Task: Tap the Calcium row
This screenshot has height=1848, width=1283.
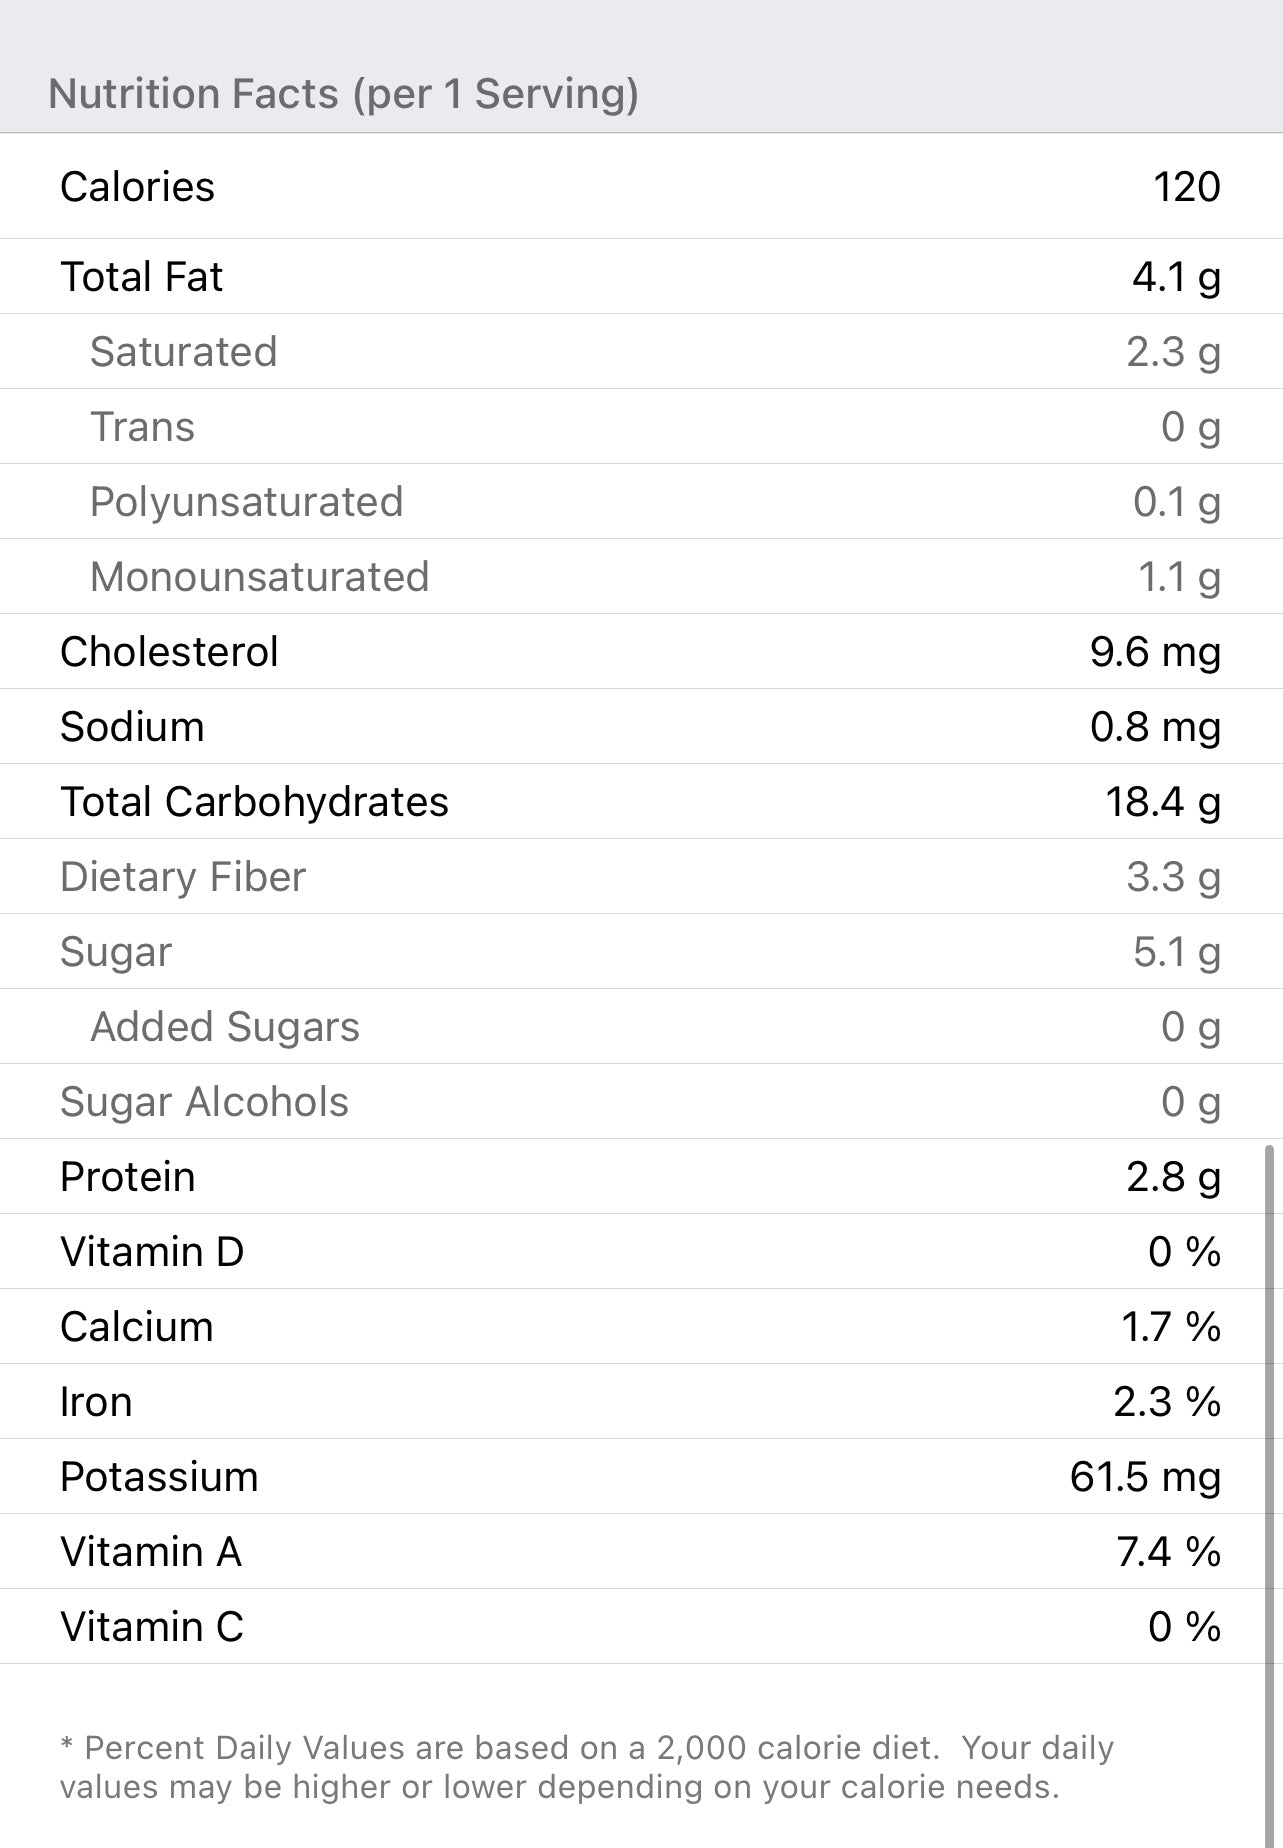Action: click(x=640, y=1327)
